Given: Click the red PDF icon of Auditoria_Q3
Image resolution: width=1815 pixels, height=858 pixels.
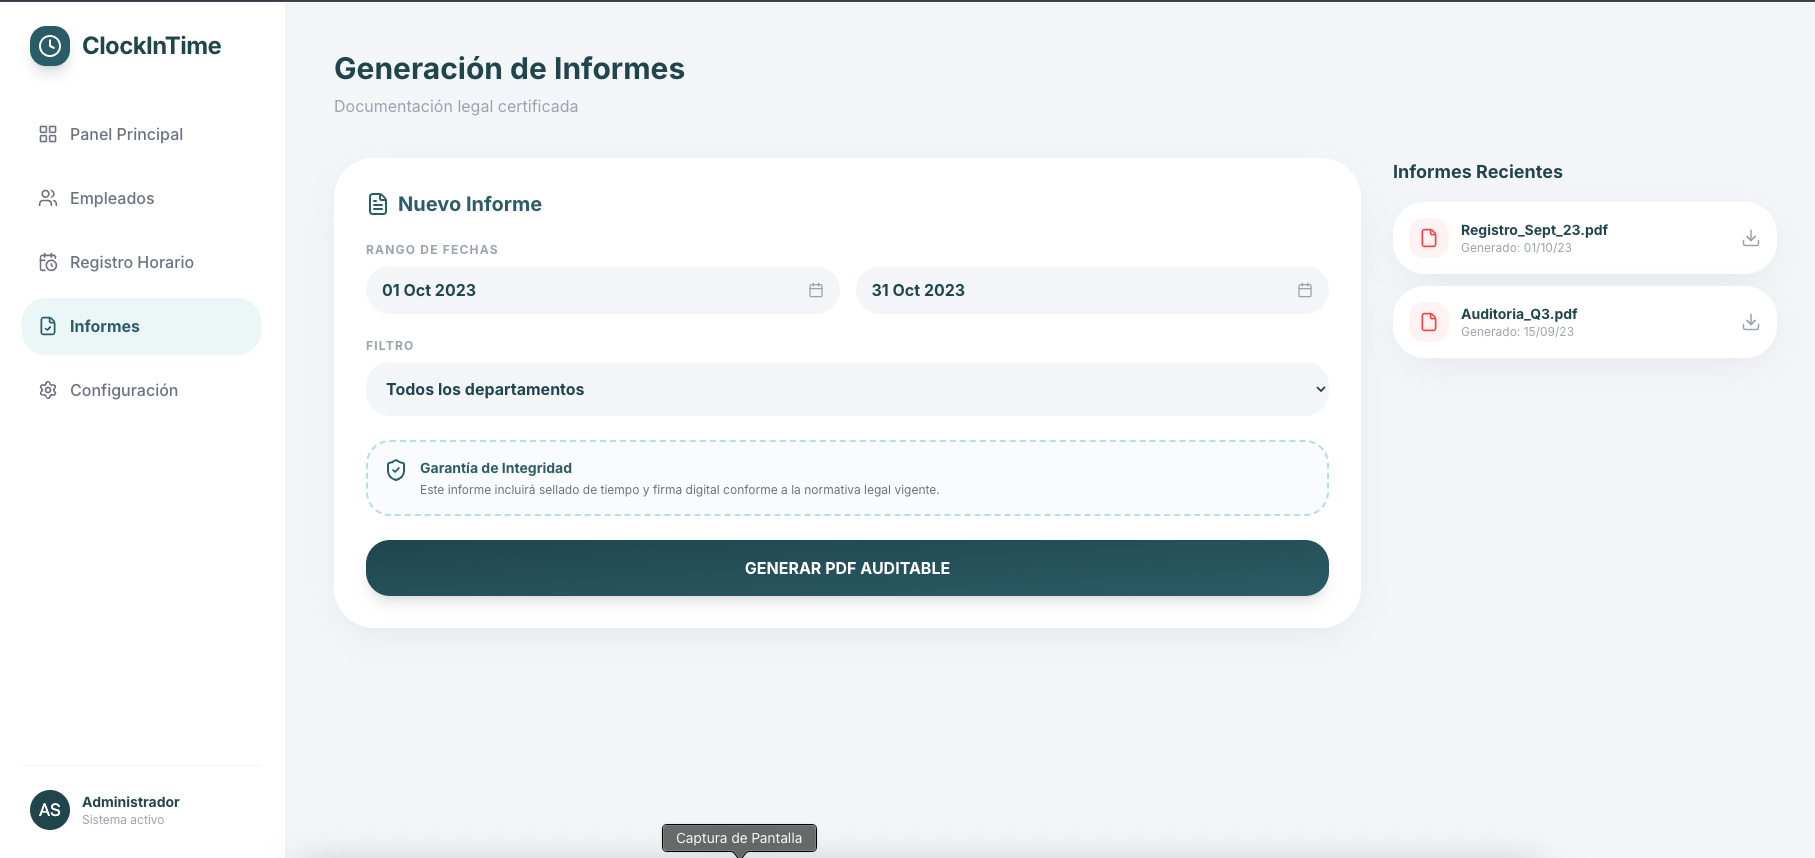Looking at the screenshot, I should [x=1429, y=322].
